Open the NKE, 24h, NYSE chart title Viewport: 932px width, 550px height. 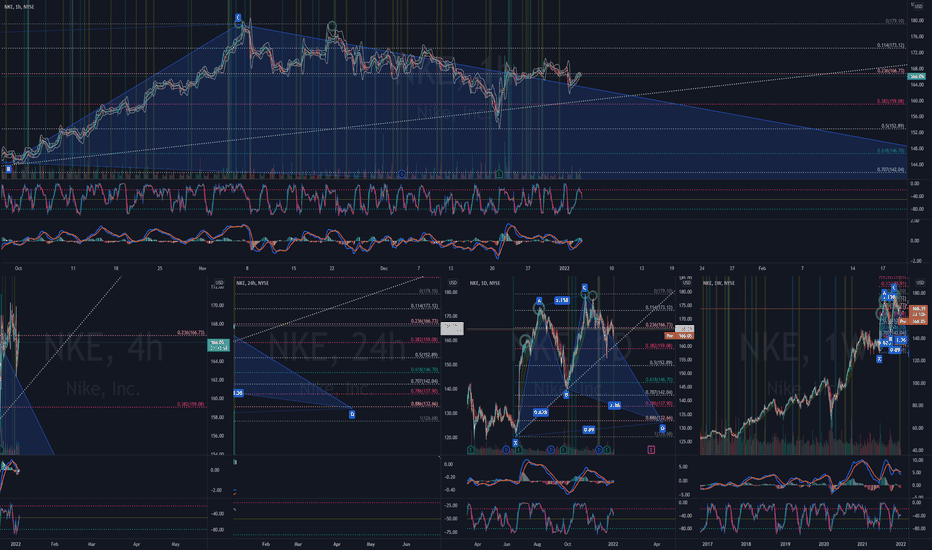[252, 283]
